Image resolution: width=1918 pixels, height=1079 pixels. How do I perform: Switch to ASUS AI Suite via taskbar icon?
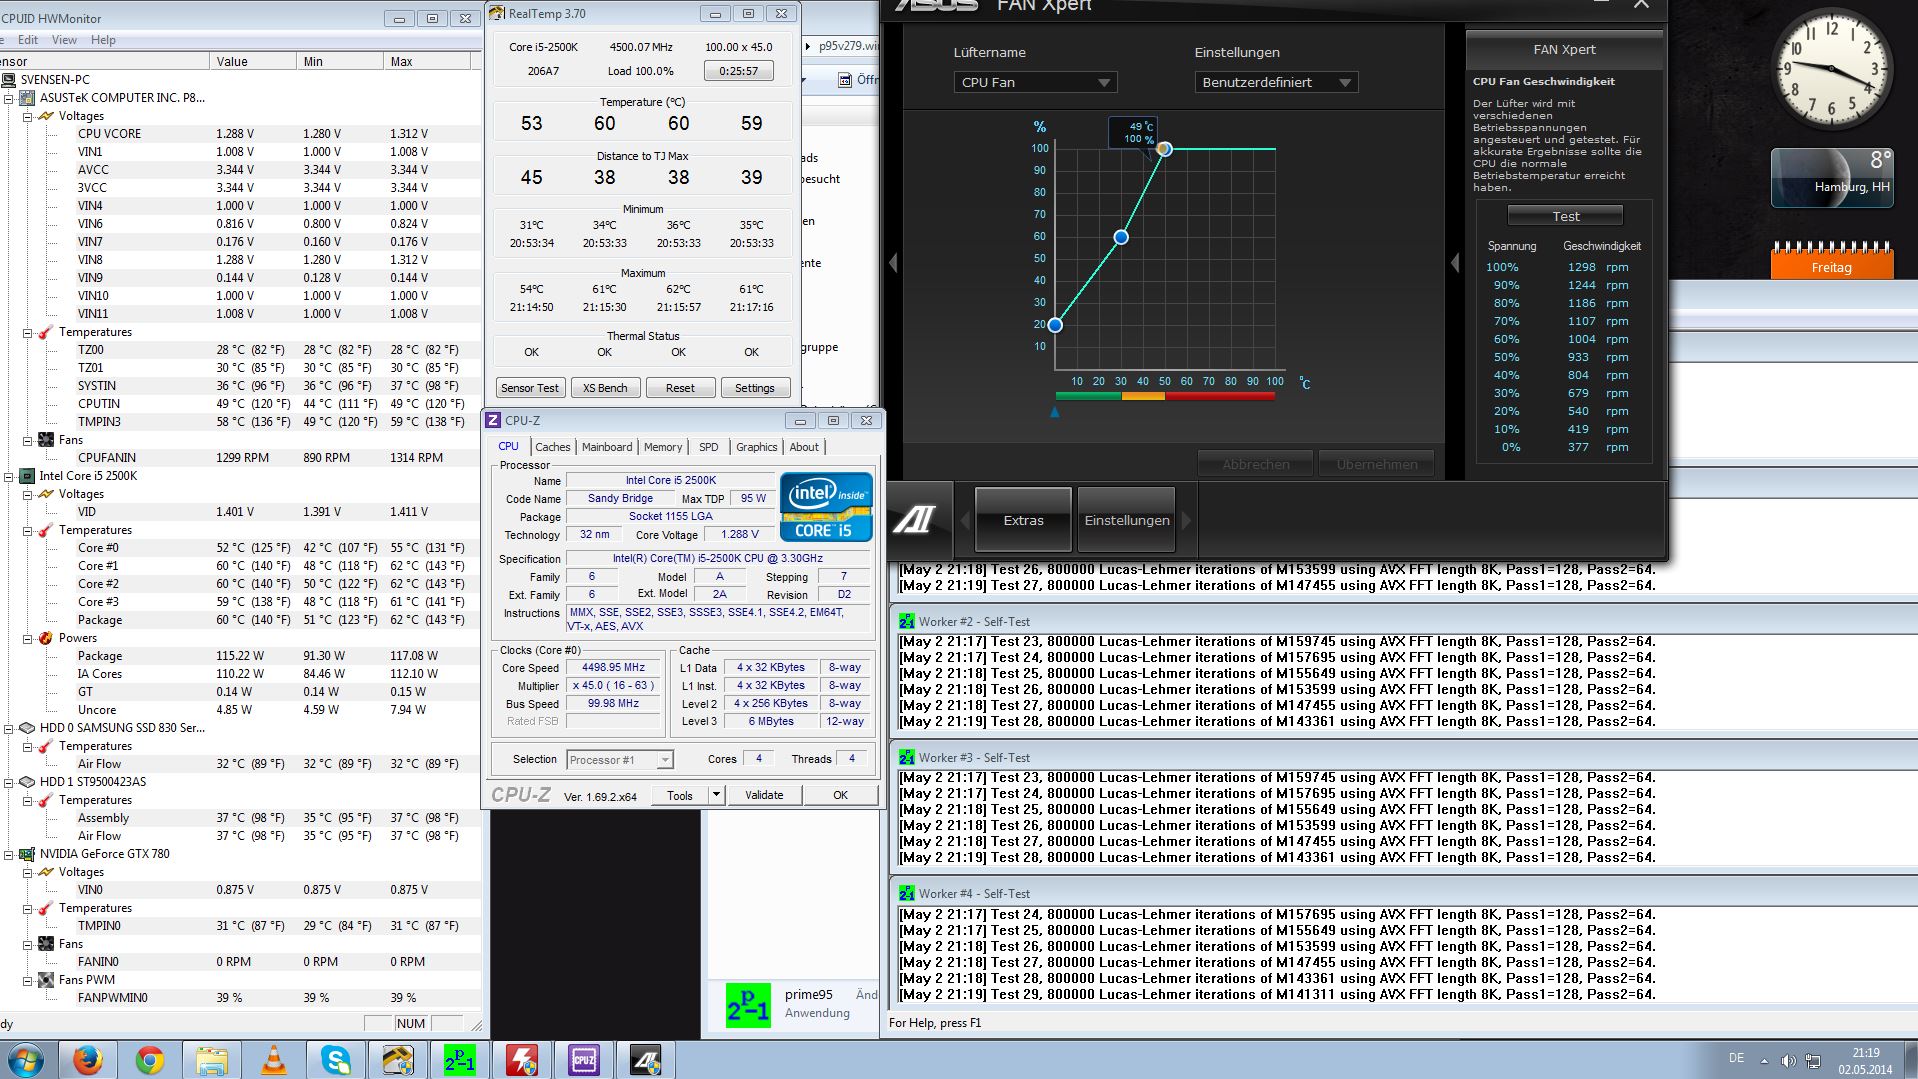coord(646,1060)
